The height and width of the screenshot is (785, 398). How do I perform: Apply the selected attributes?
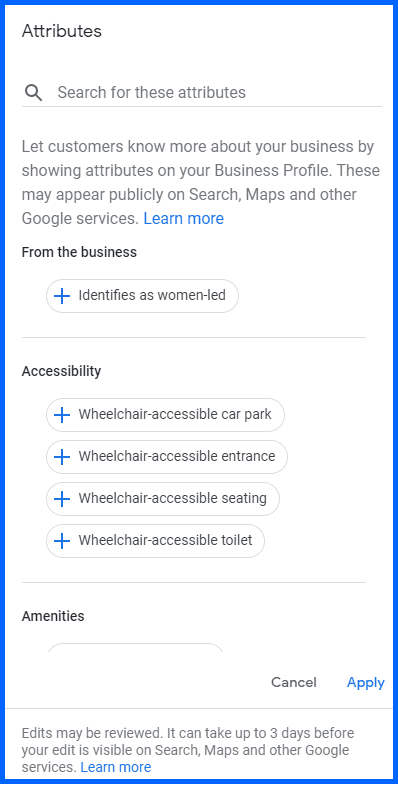[x=366, y=683]
